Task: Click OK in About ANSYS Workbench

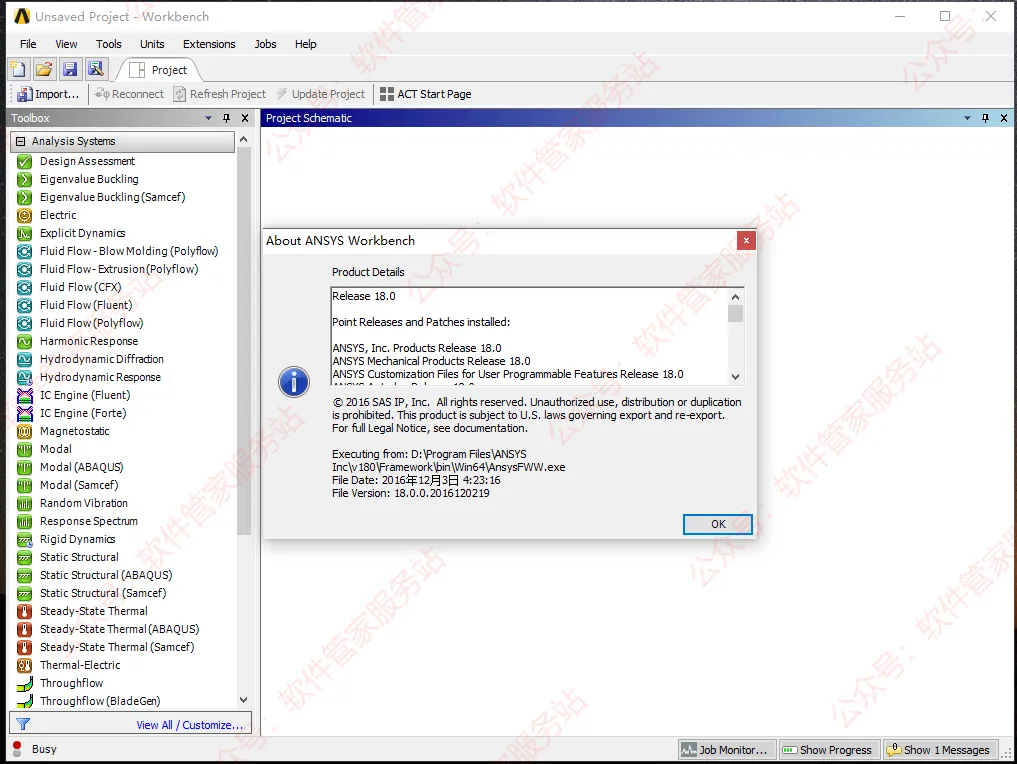Action: tap(717, 524)
